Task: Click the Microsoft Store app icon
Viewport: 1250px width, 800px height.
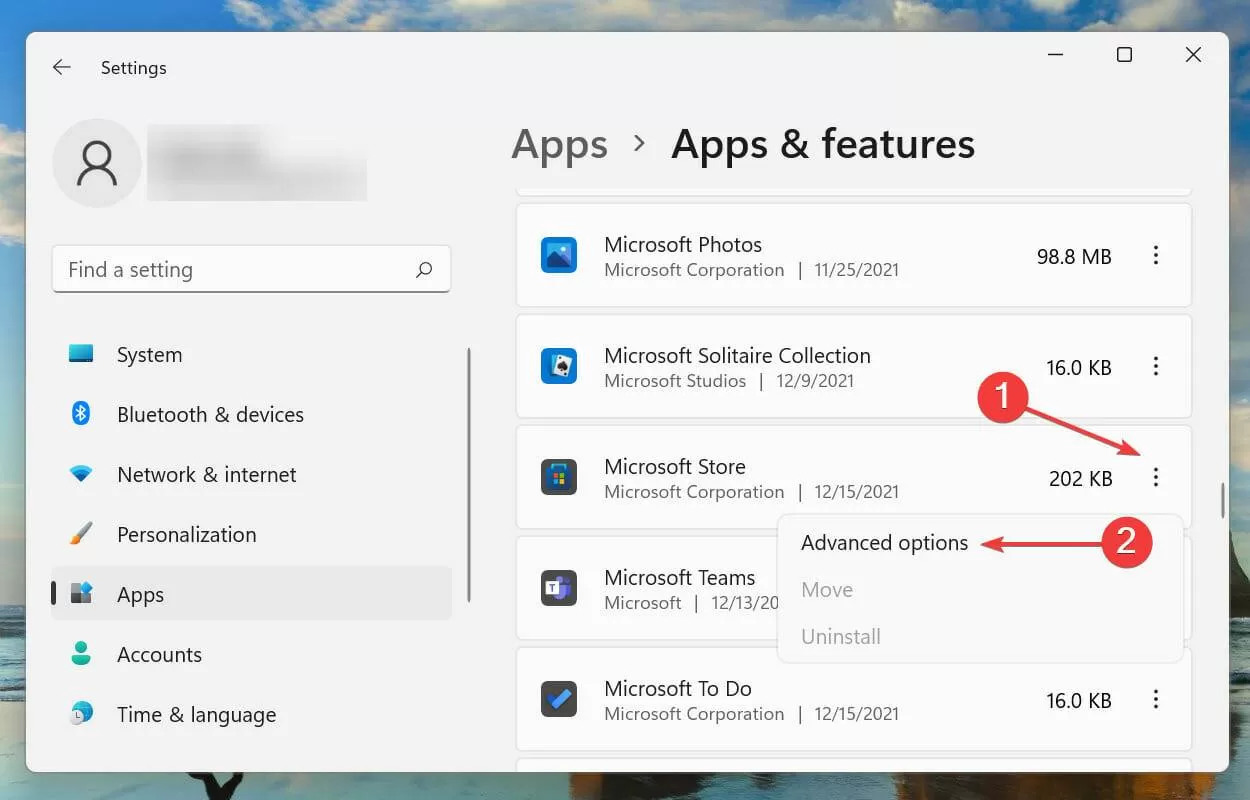Action: tap(559, 477)
